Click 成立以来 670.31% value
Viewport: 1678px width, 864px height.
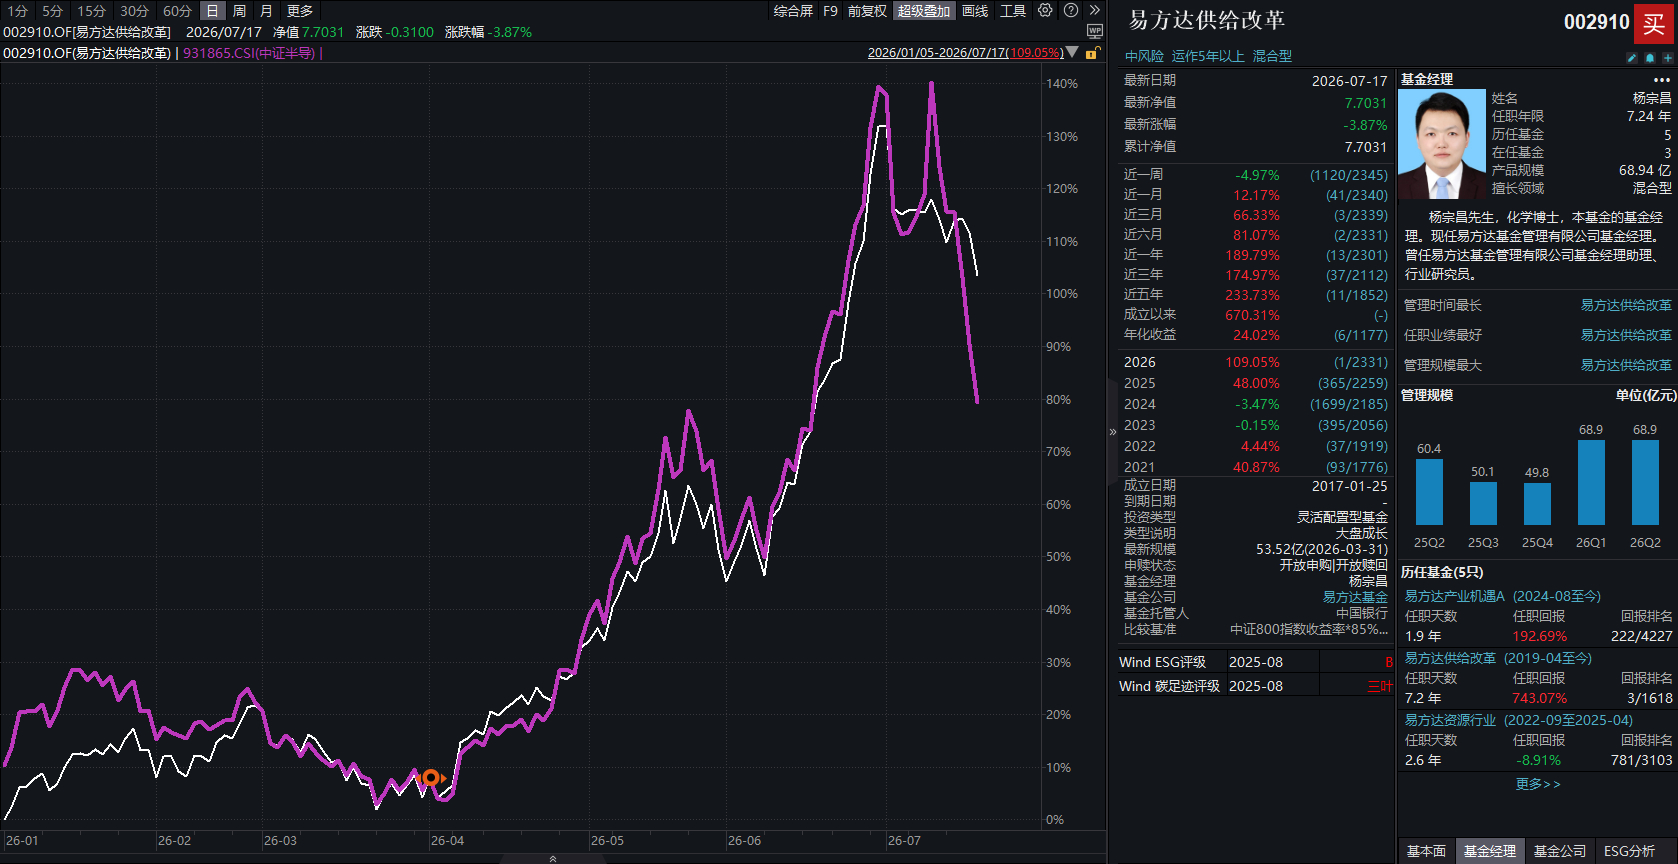(1252, 315)
